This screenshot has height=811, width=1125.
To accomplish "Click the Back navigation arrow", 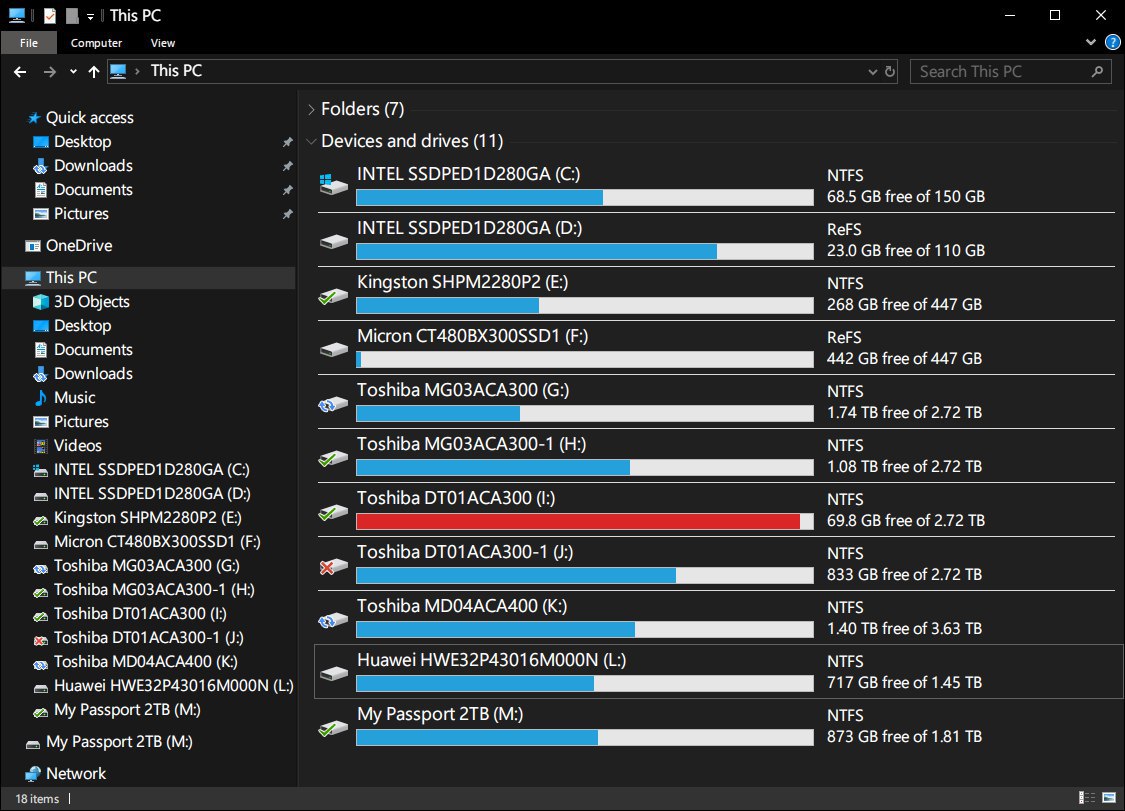I will [20, 72].
